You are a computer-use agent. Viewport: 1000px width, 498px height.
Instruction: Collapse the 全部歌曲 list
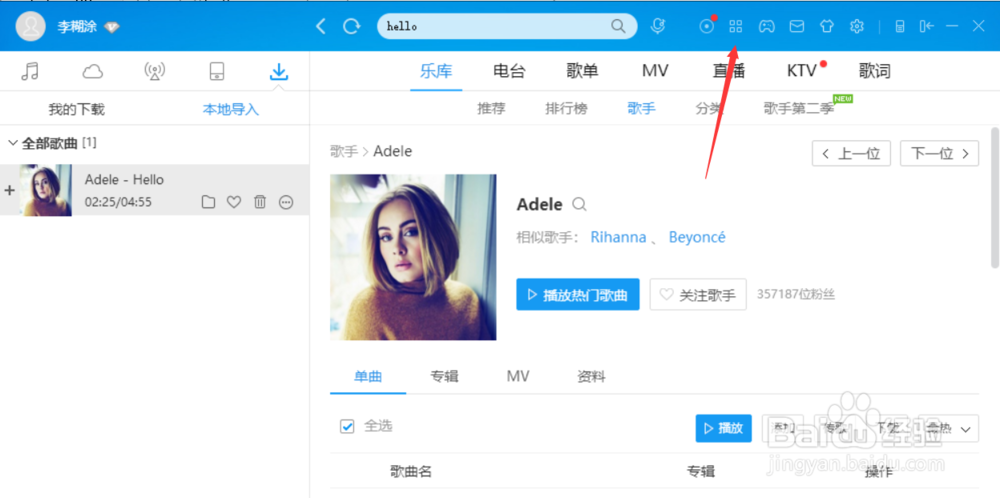13,143
